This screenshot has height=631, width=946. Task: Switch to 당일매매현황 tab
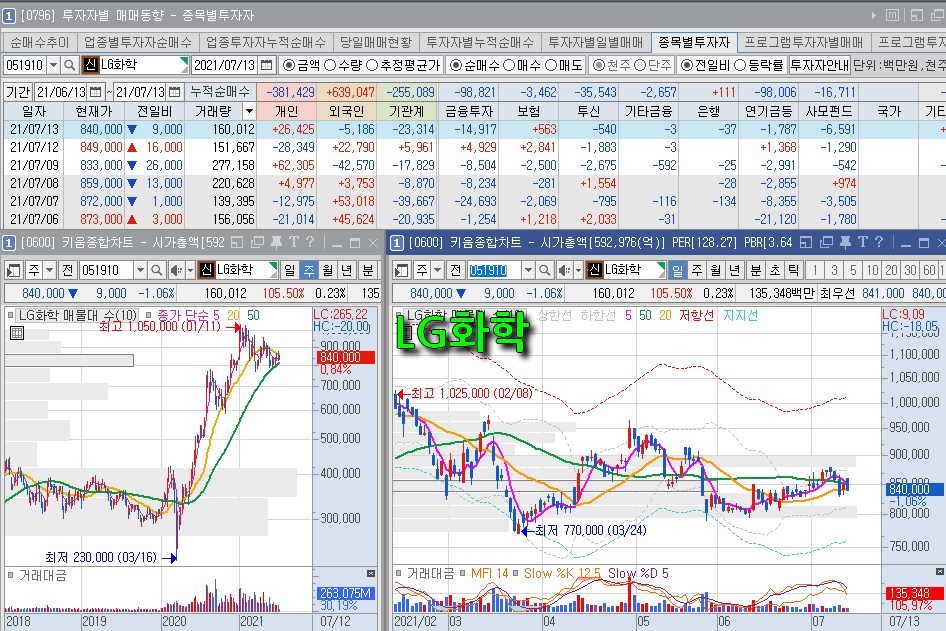[x=375, y=42]
